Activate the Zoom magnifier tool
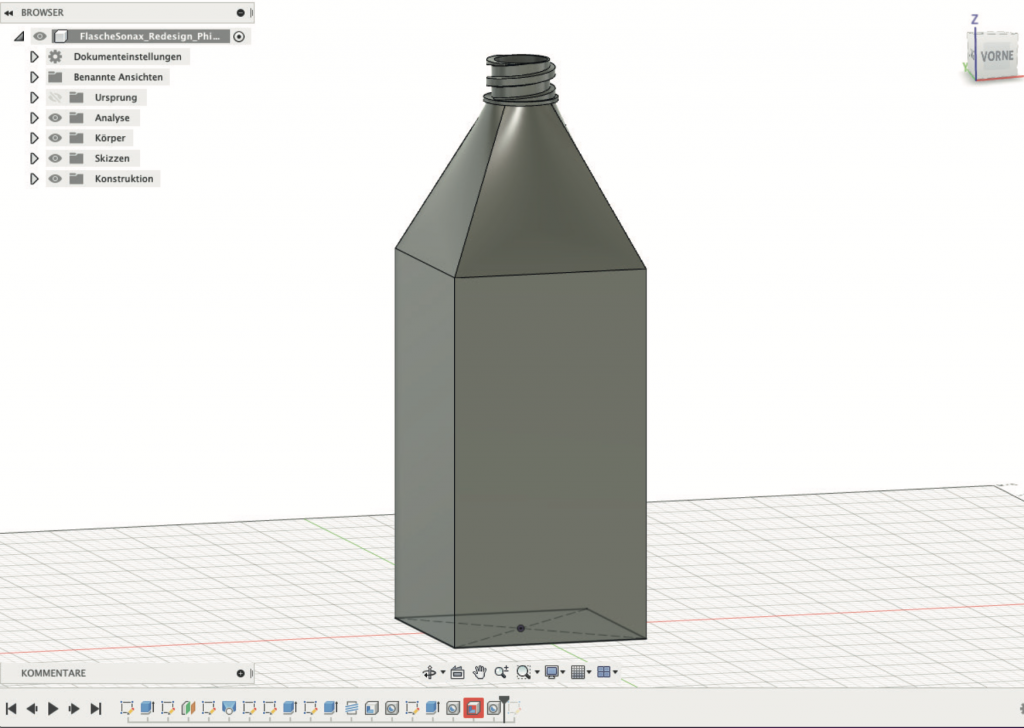The height and width of the screenshot is (728, 1024). coord(525,672)
